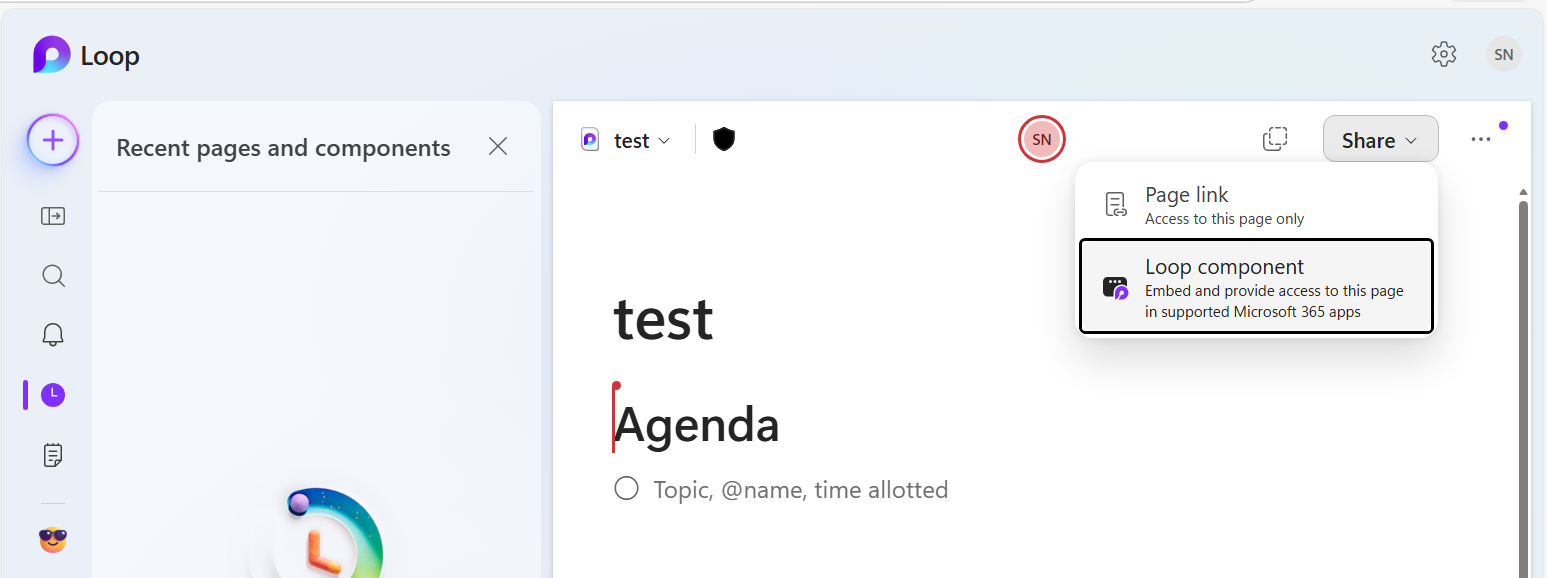Click the Agenda heading text
1547x578 pixels.
tap(697, 425)
